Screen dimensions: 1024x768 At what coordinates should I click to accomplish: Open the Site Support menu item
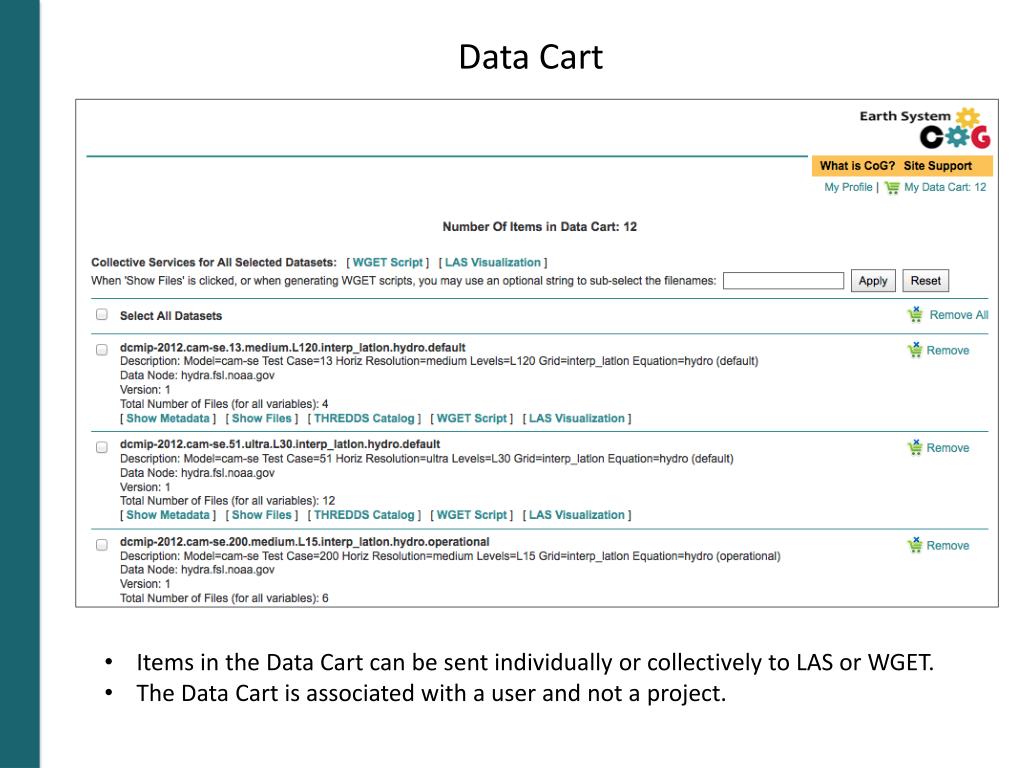pyautogui.click(x=937, y=166)
